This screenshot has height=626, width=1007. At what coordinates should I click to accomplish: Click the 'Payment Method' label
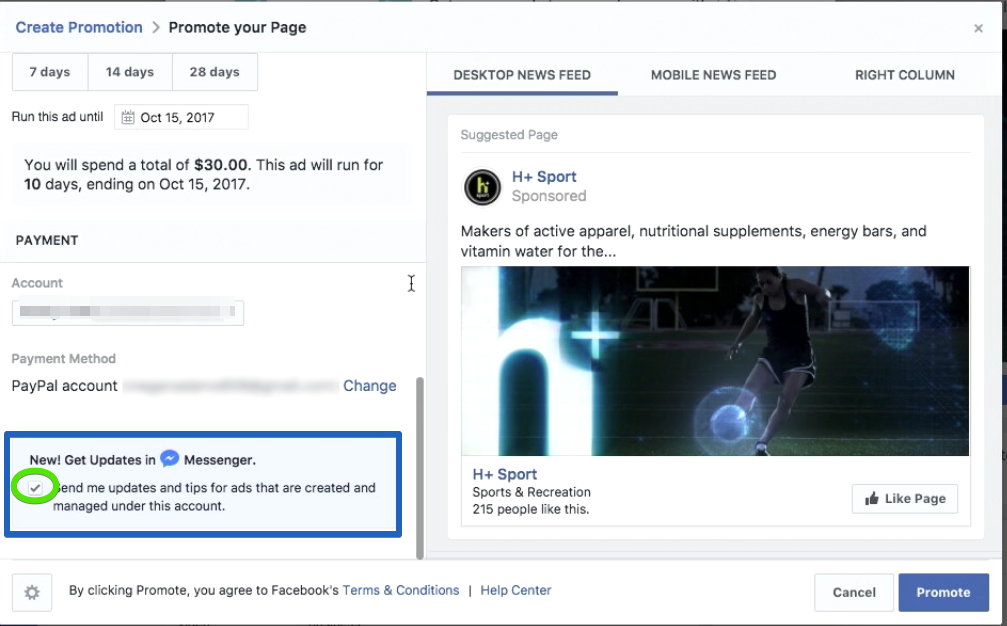[x=64, y=358]
